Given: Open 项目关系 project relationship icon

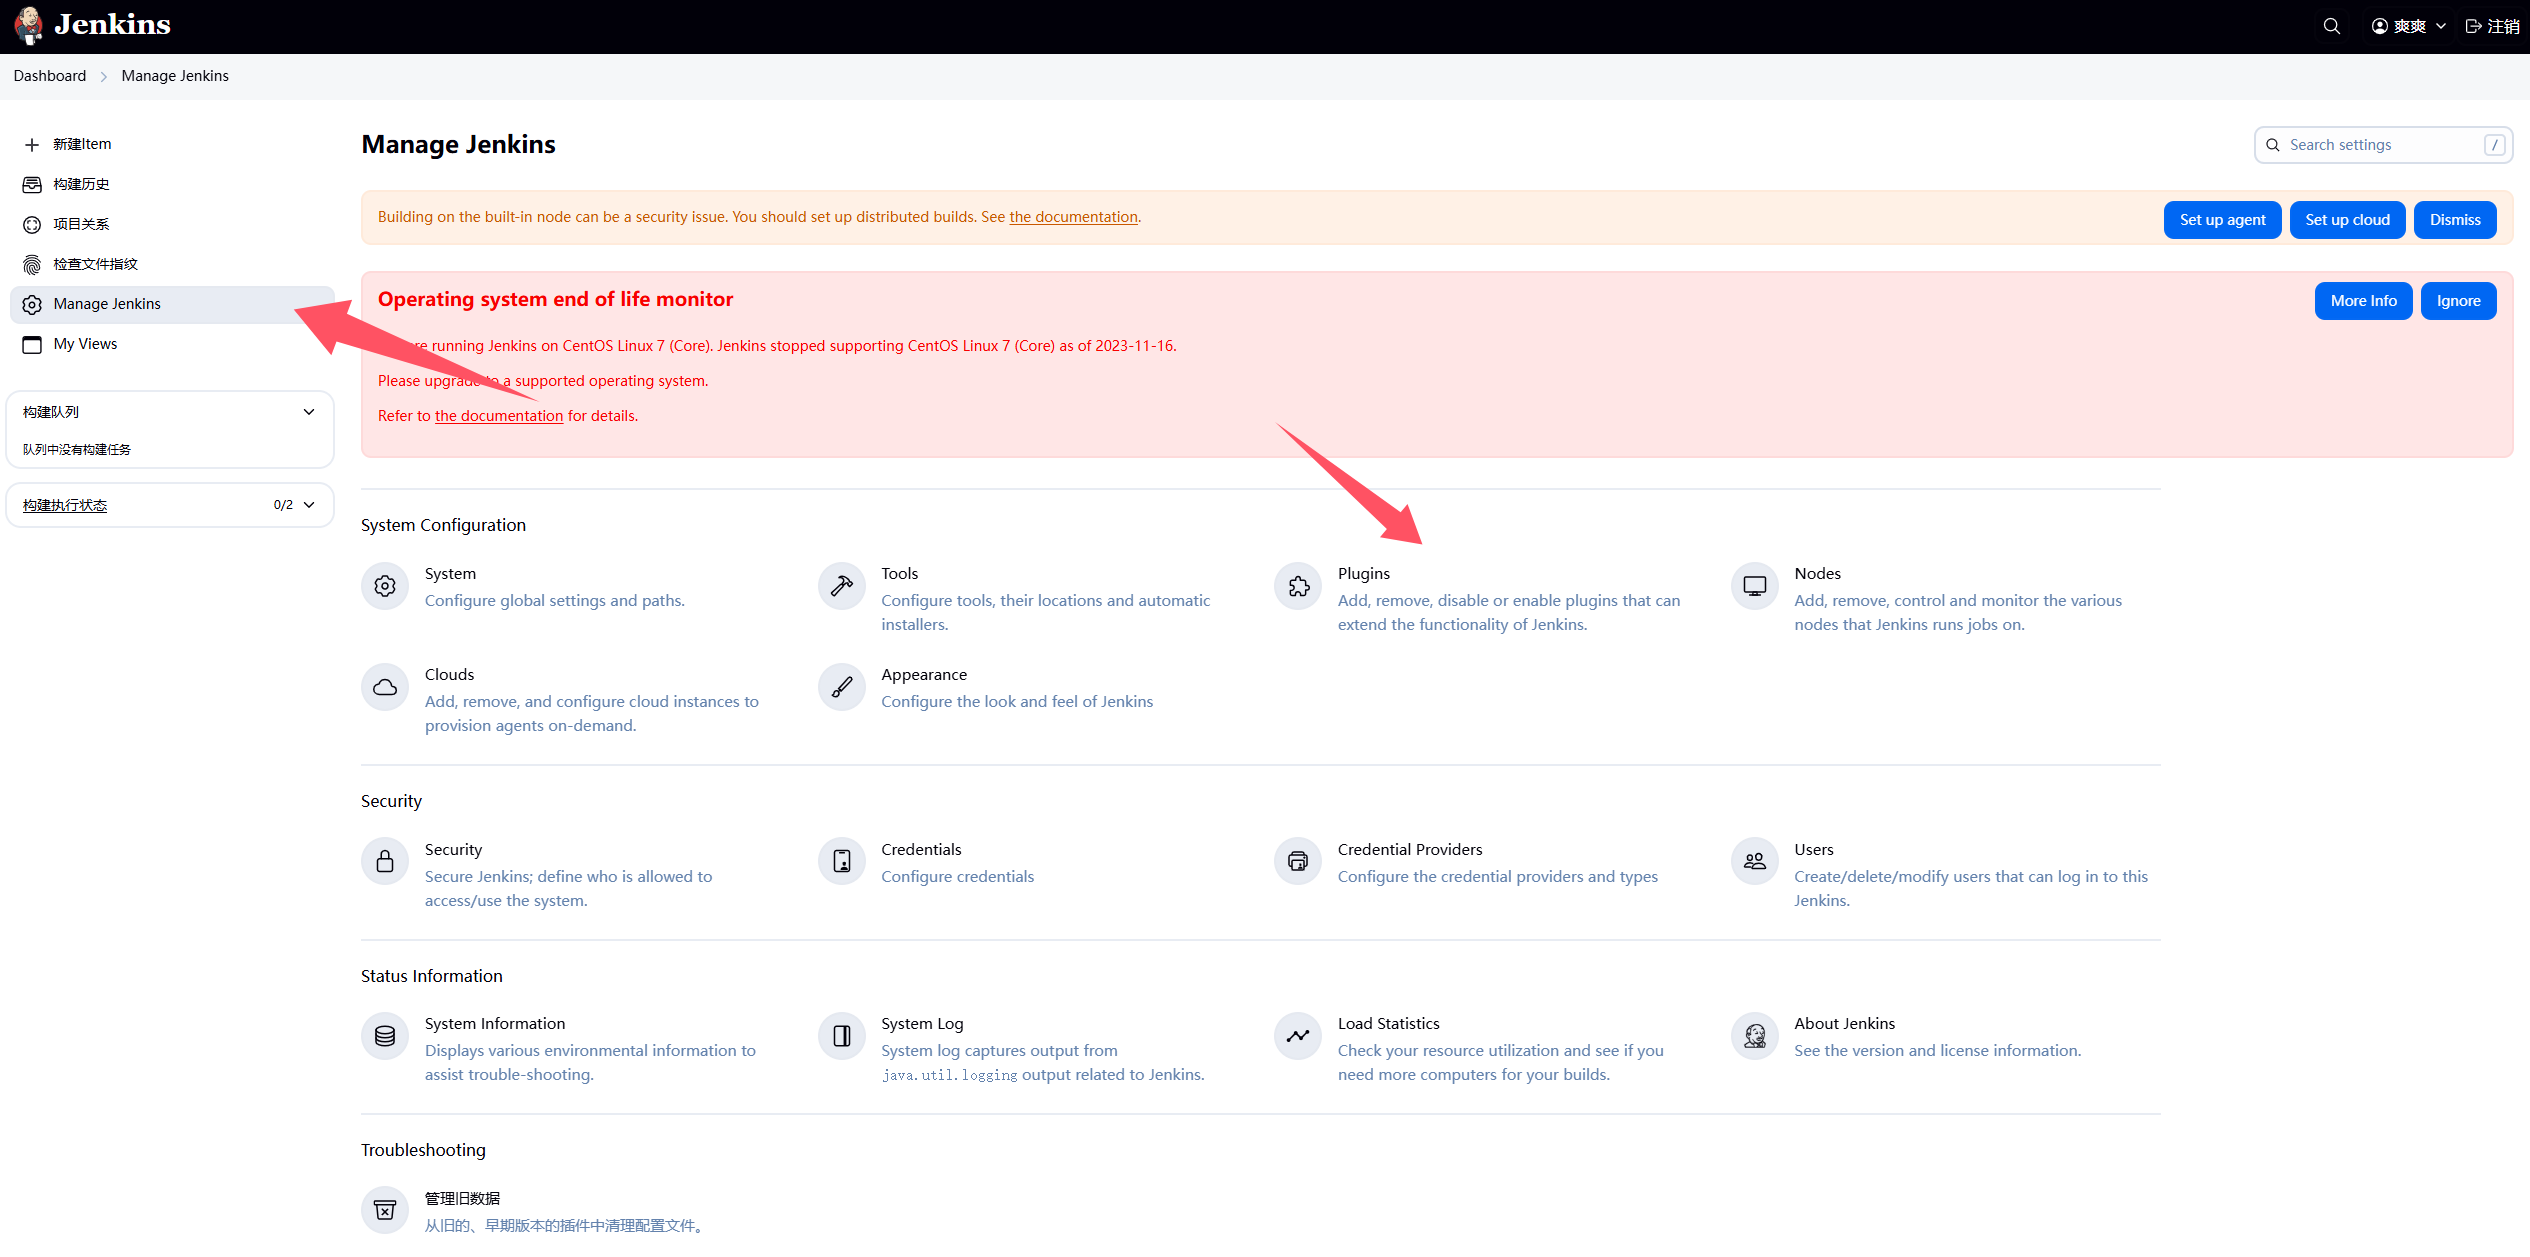Looking at the screenshot, I should coord(32,225).
